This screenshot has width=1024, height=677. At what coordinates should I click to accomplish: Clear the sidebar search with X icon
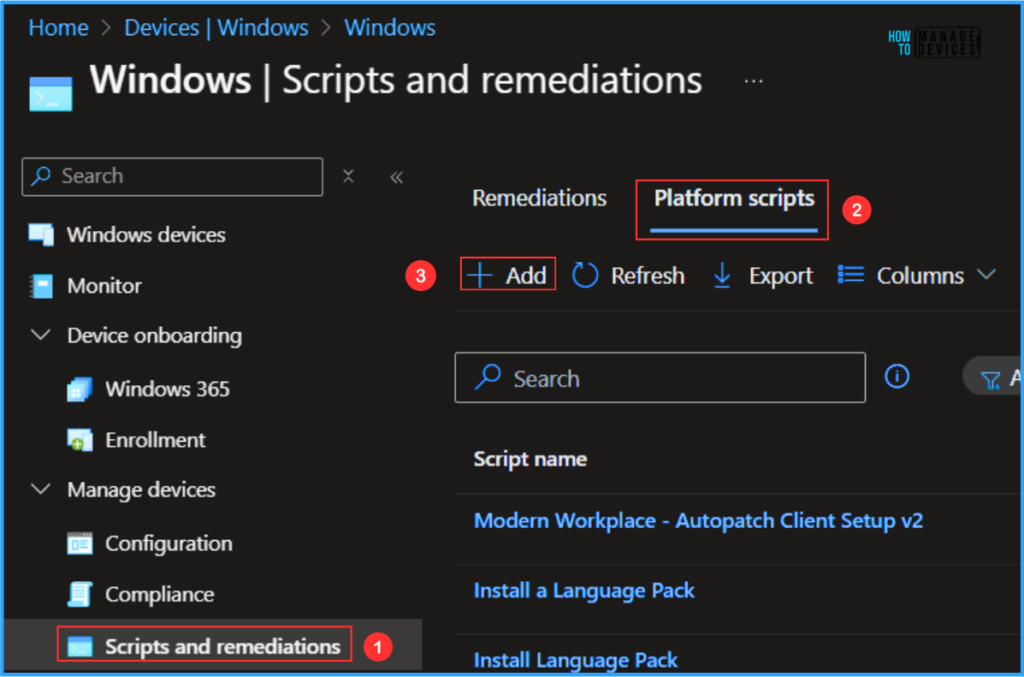tap(348, 176)
